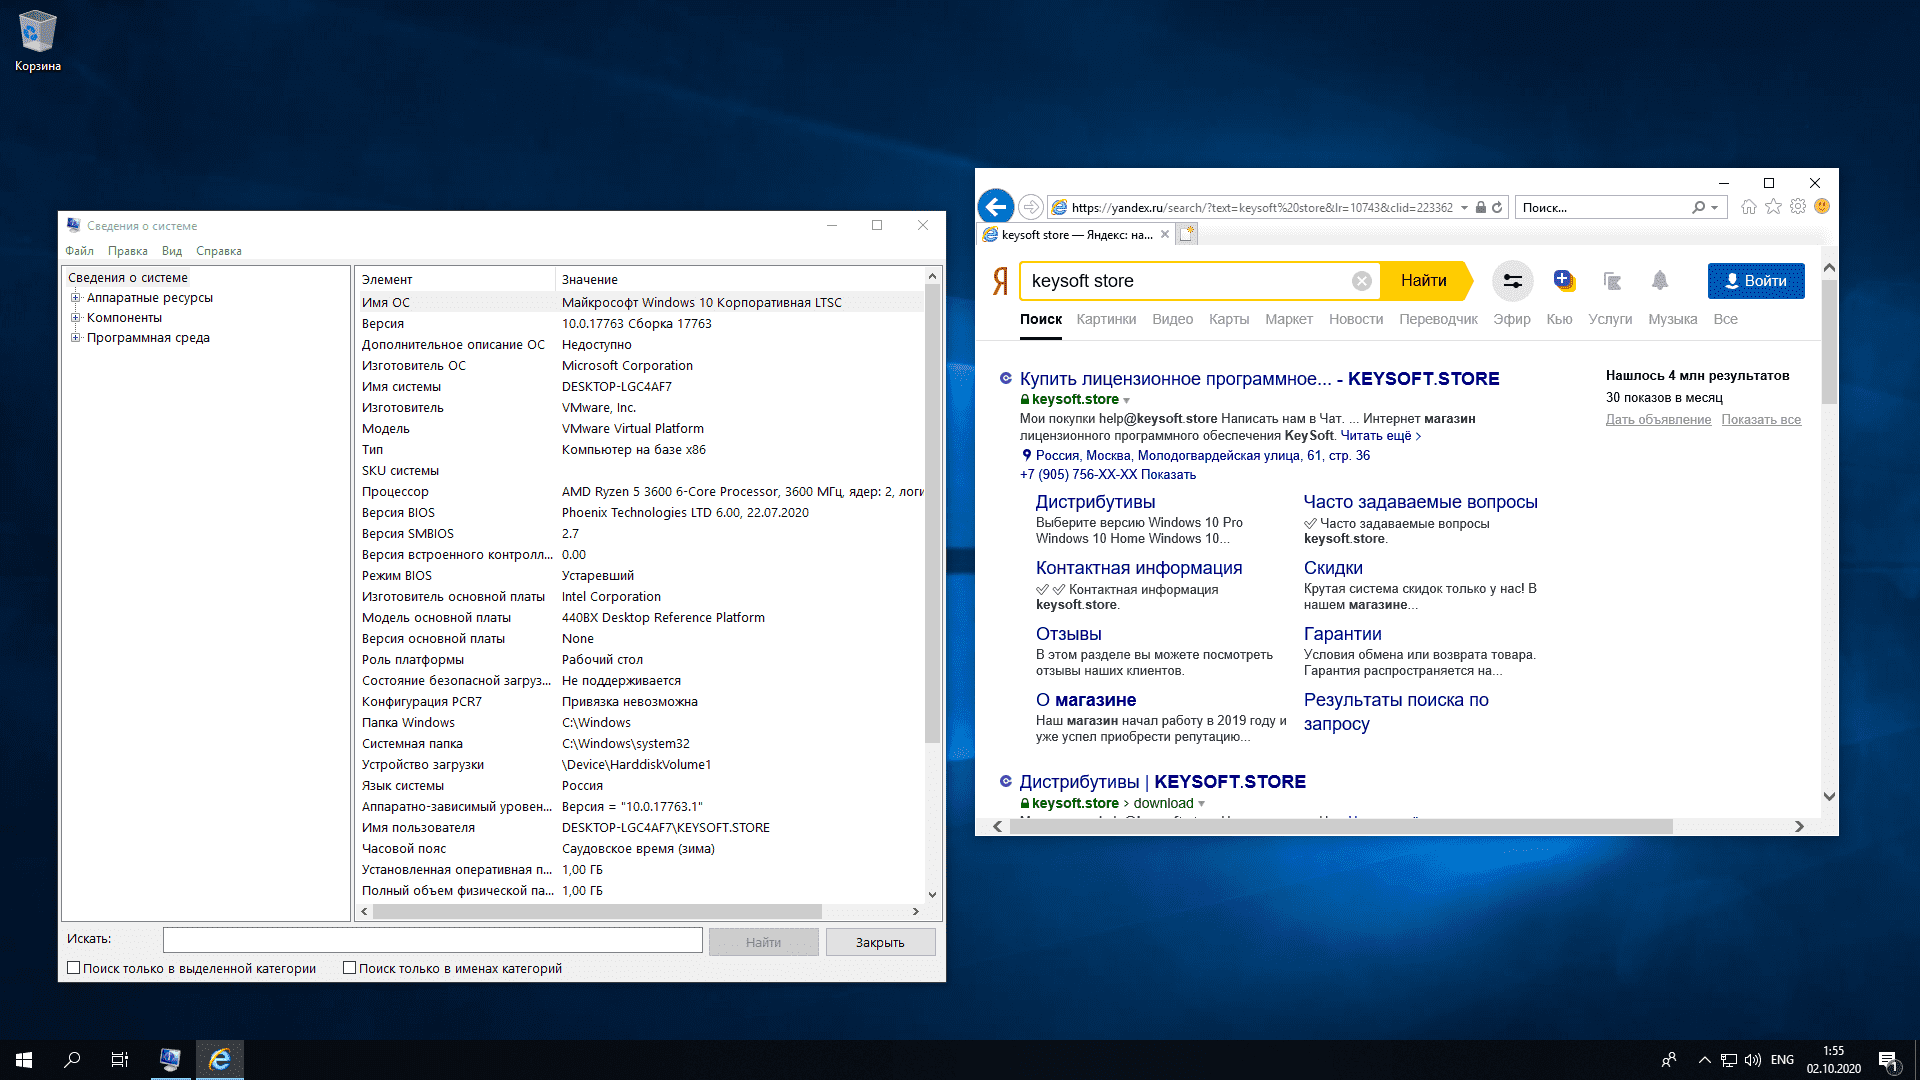Click the IE home icon

(1748, 207)
